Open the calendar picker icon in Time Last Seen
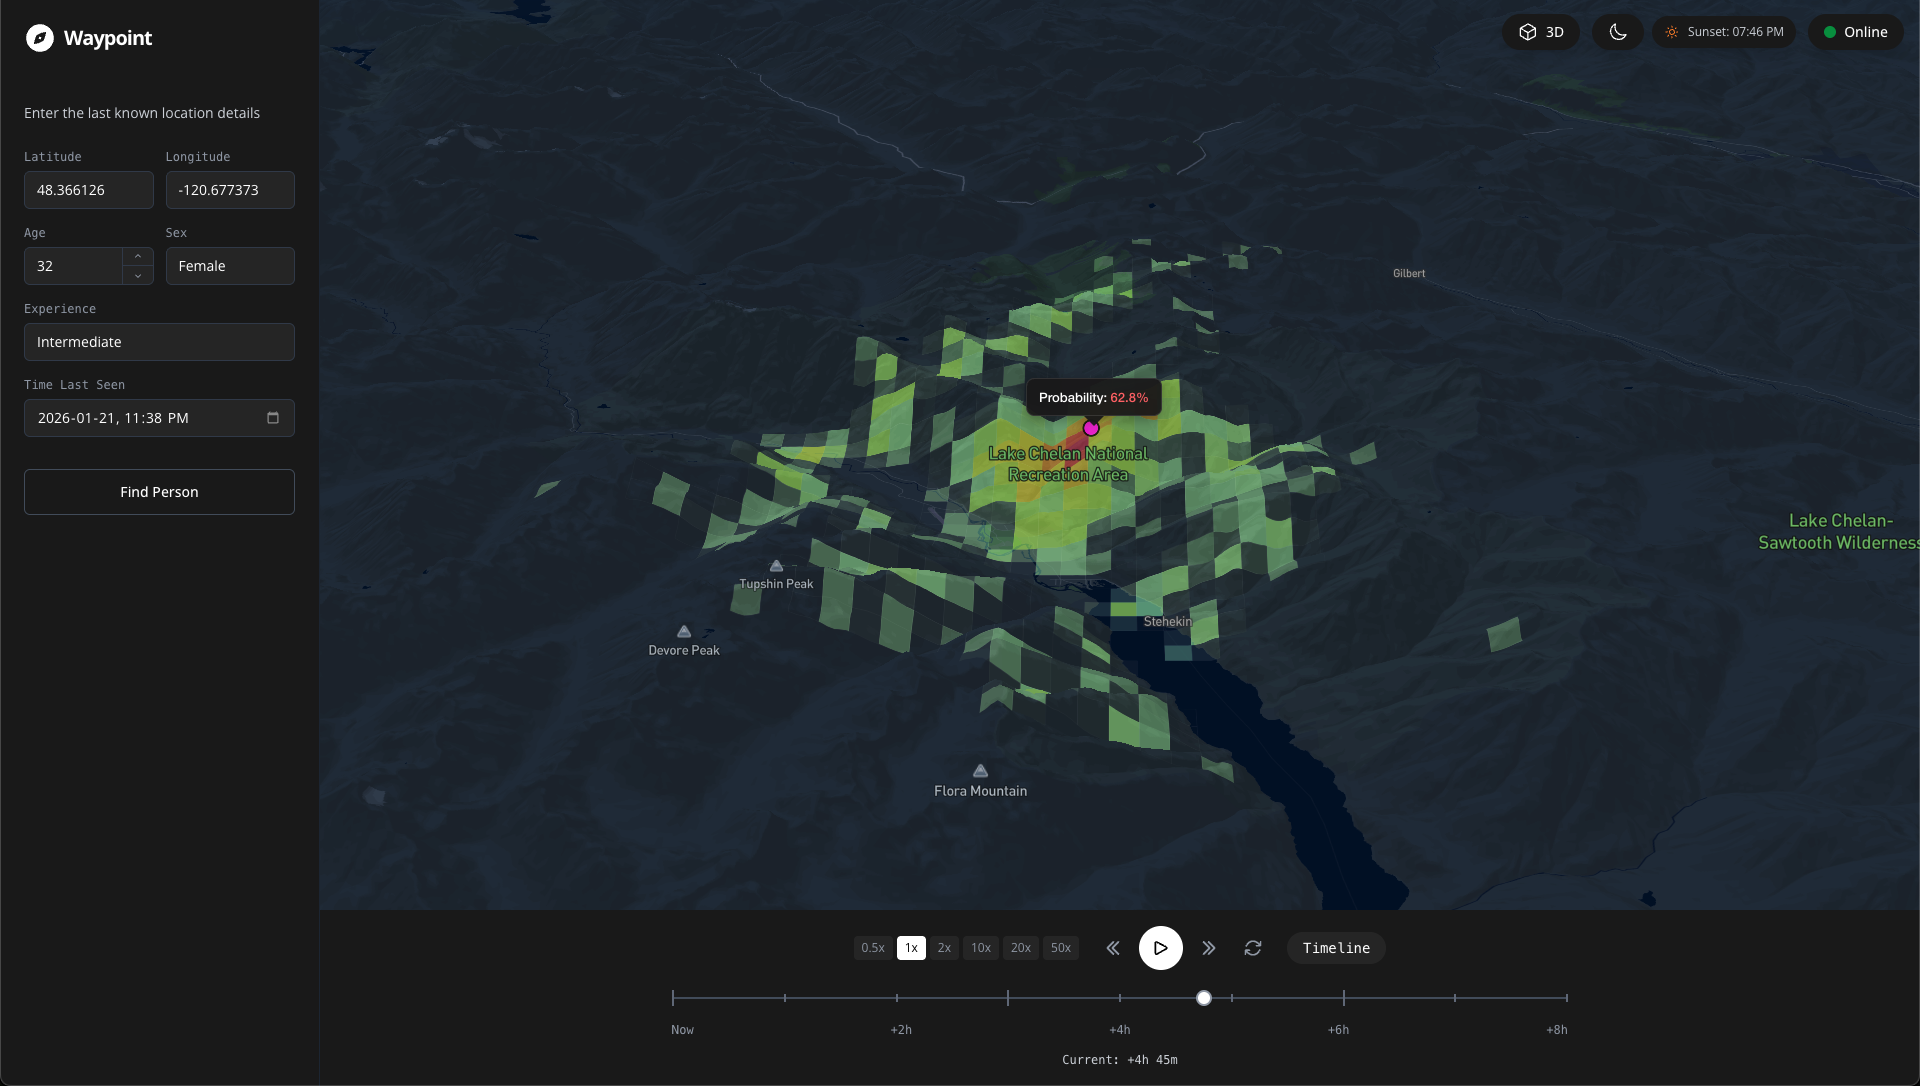This screenshot has height=1086, width=1920. tap(273, 418)
